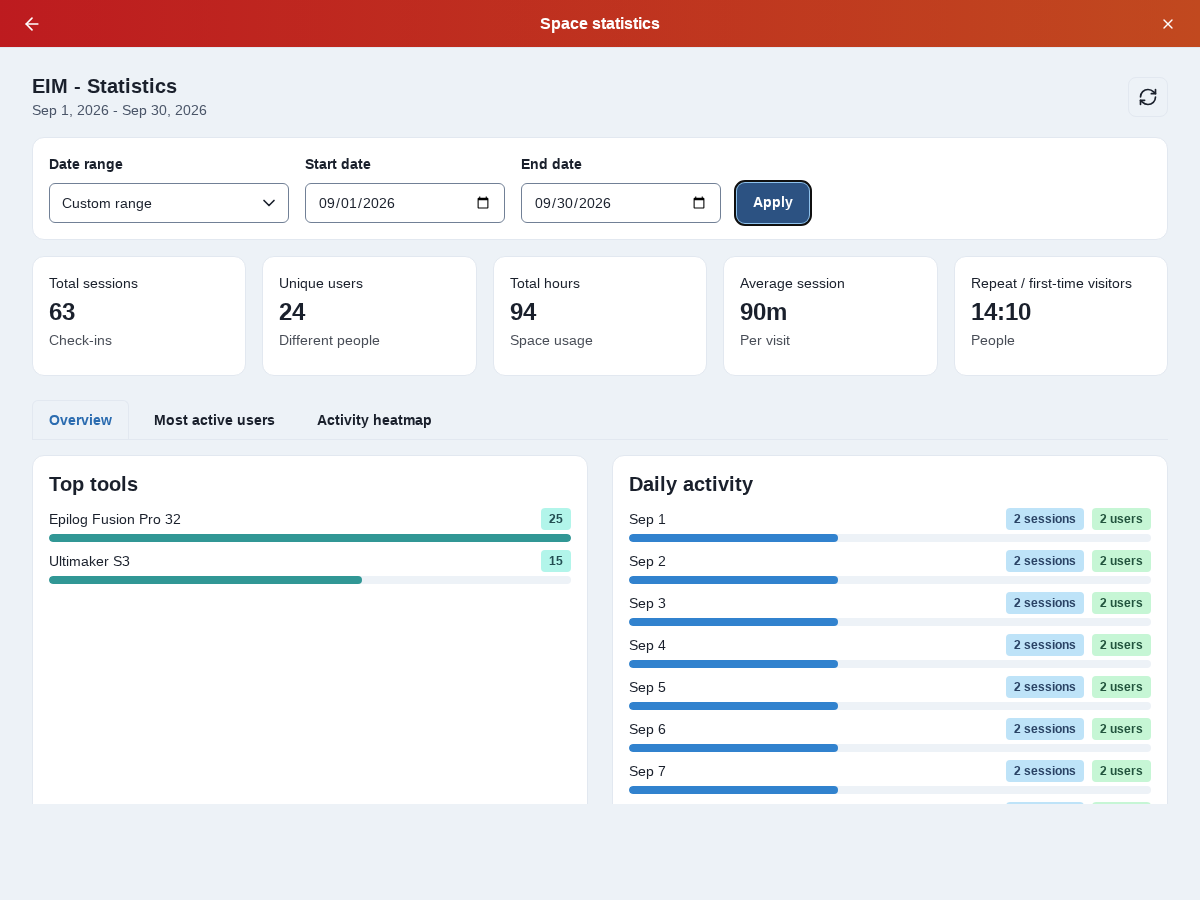Screen dimensions: 1200x900
Task: Click the Top tools heading
Action: coord(93,484)
